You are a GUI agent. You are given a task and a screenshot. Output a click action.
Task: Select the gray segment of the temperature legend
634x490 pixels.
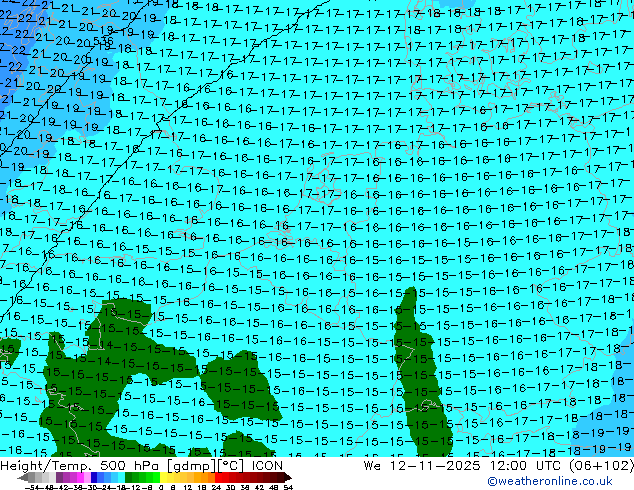(31, 477)
